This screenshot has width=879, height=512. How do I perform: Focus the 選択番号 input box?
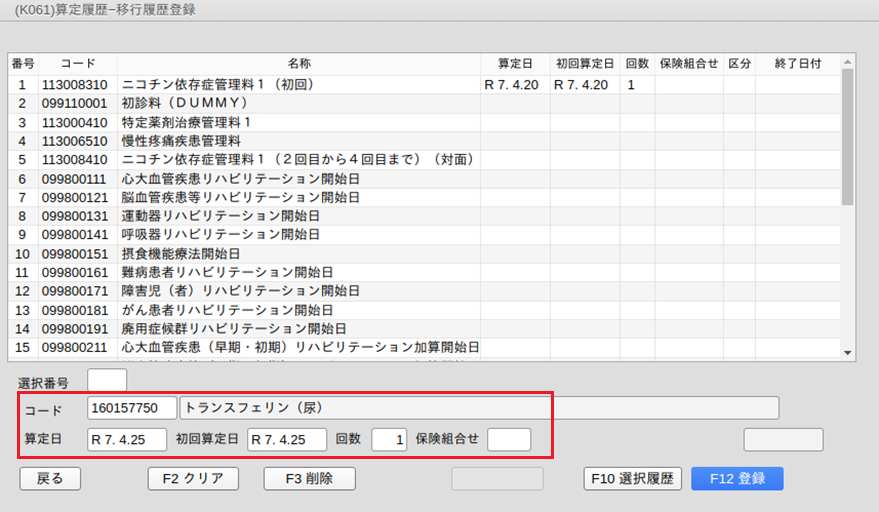[107, 381]
